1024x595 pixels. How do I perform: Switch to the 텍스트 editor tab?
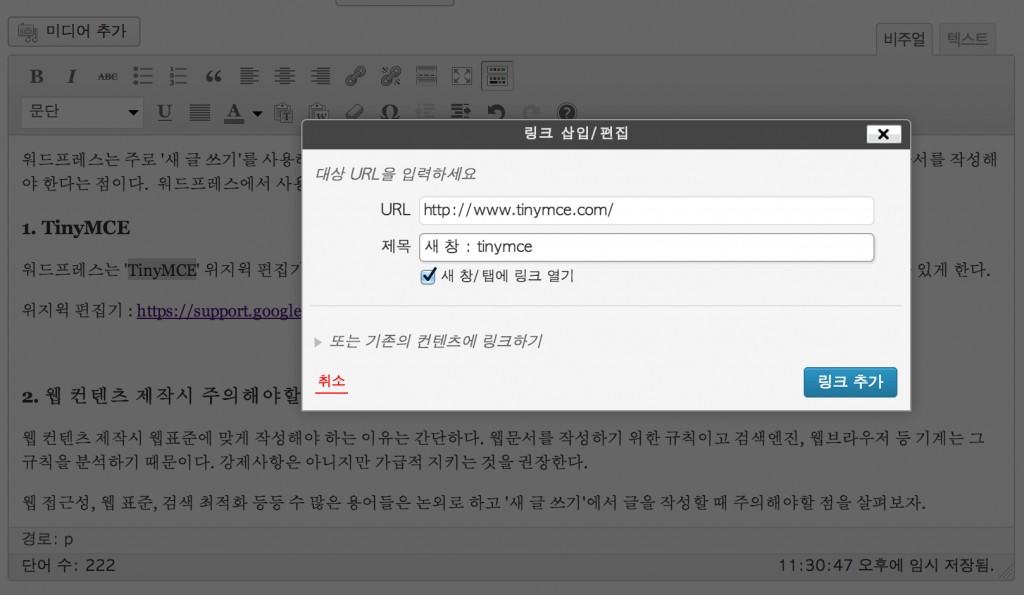click(x=966, y=38)
